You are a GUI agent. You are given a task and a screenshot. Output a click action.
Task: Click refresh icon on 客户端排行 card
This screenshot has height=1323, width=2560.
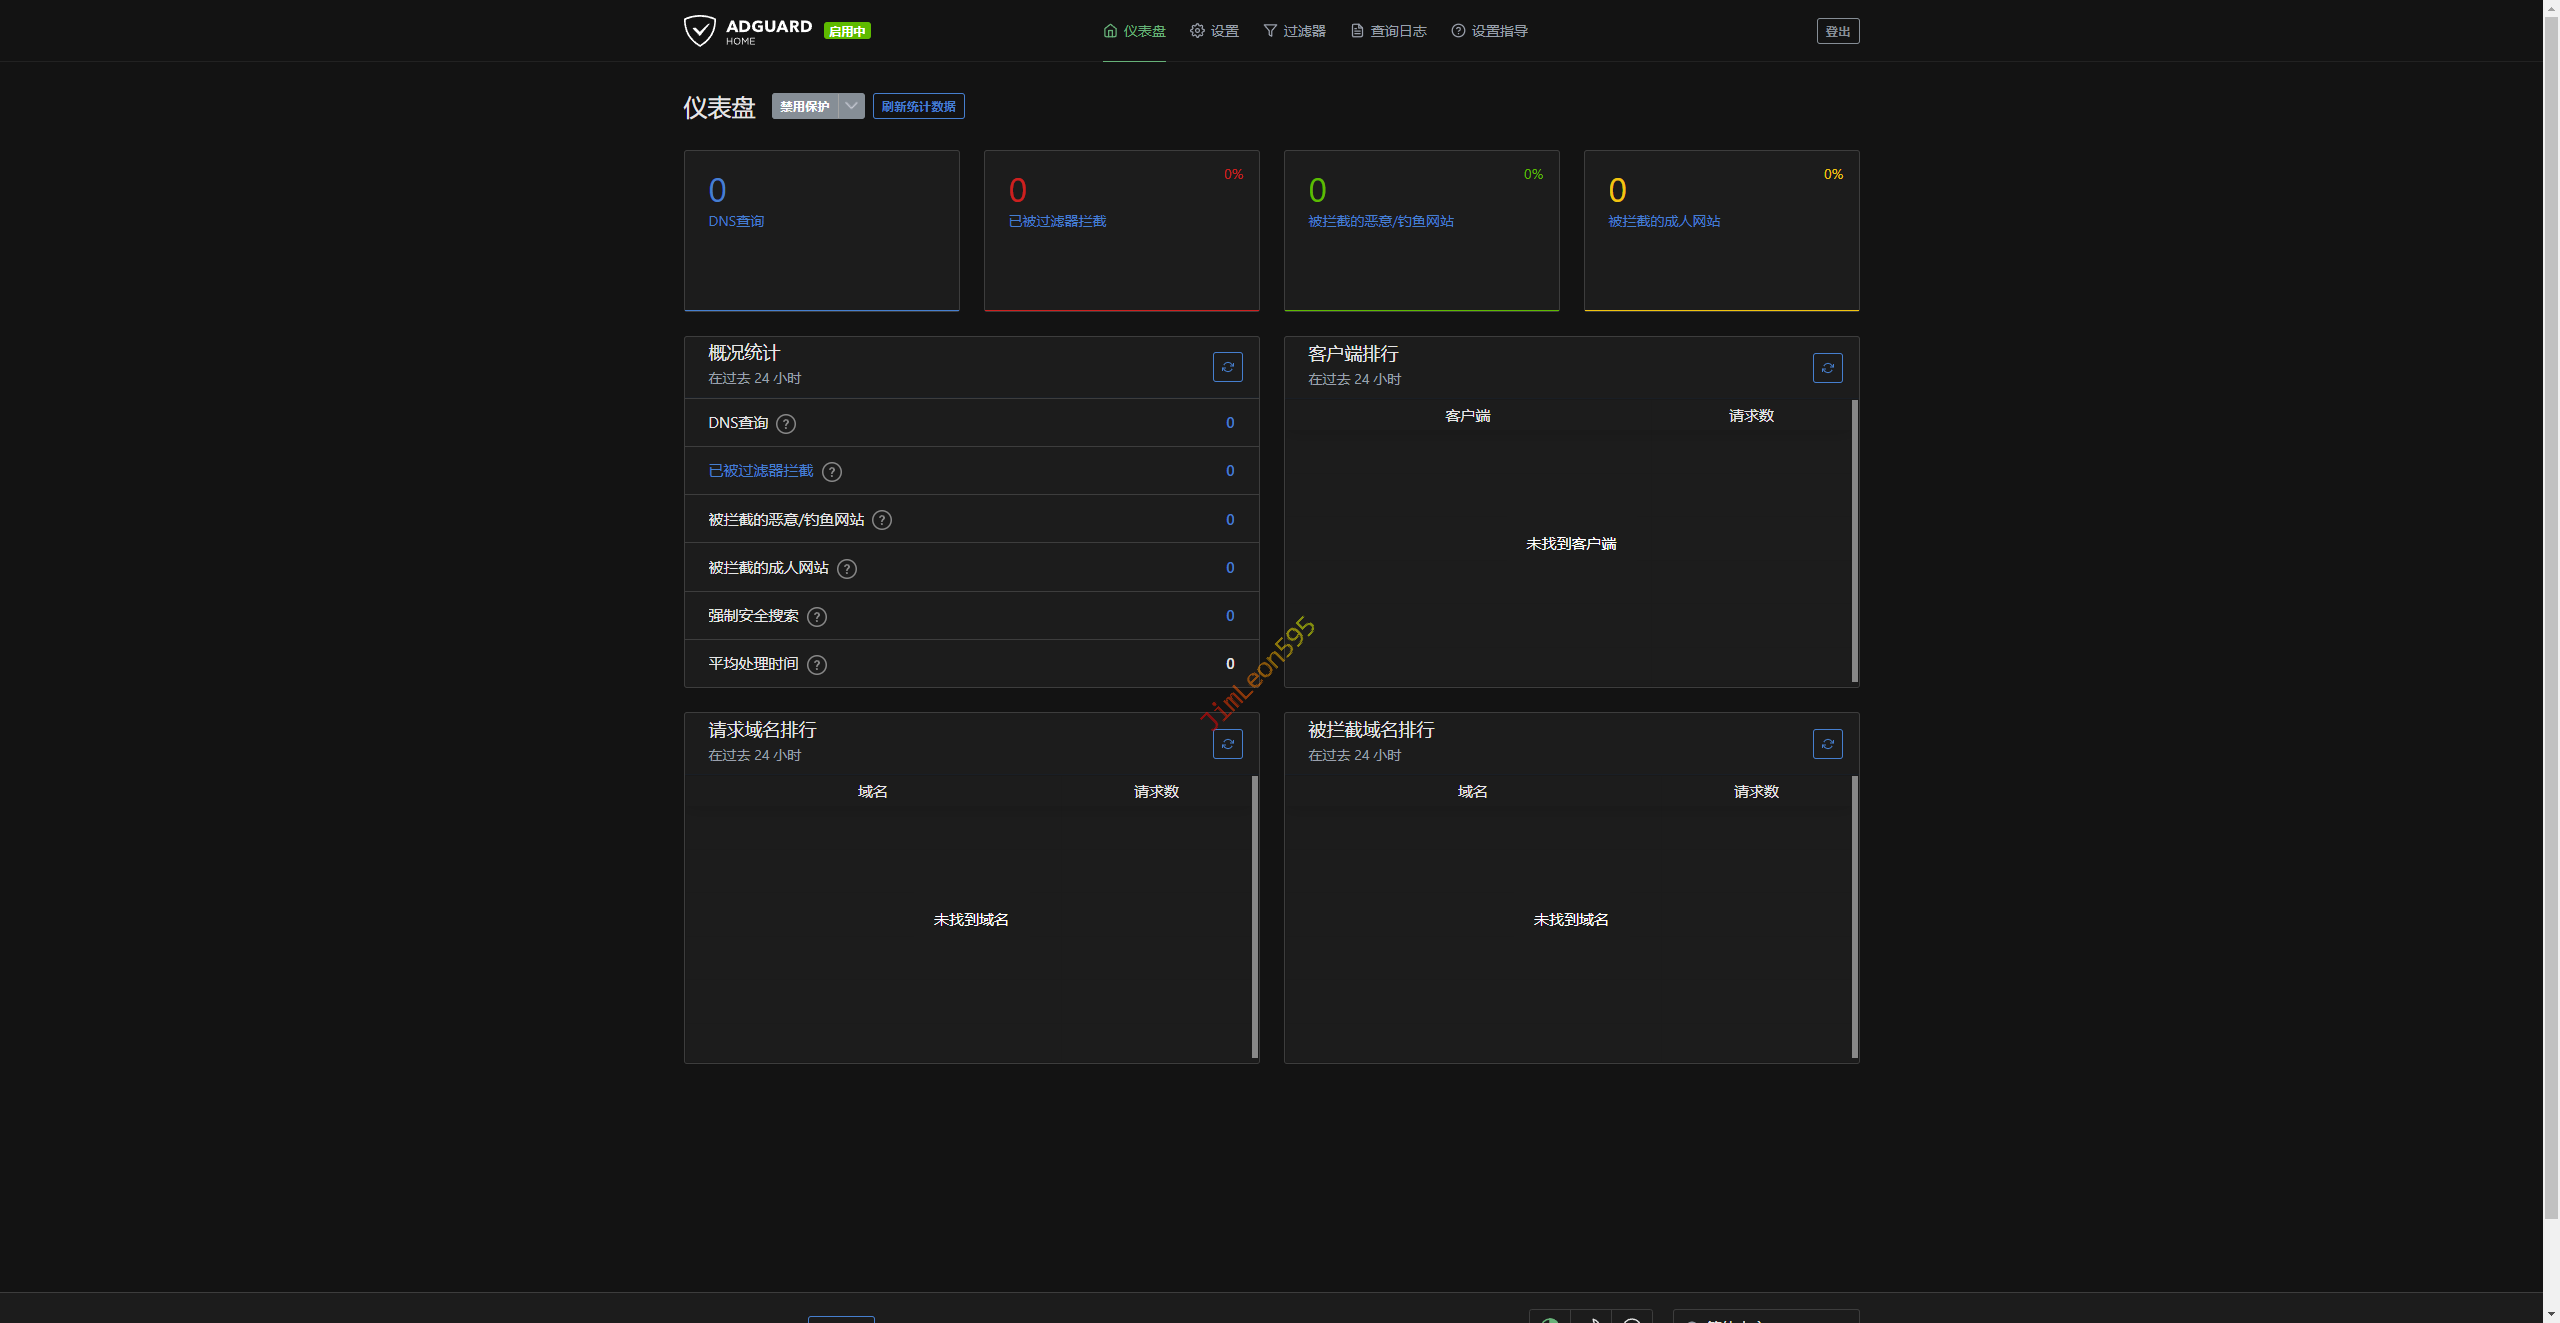(x=1827, y=368)
